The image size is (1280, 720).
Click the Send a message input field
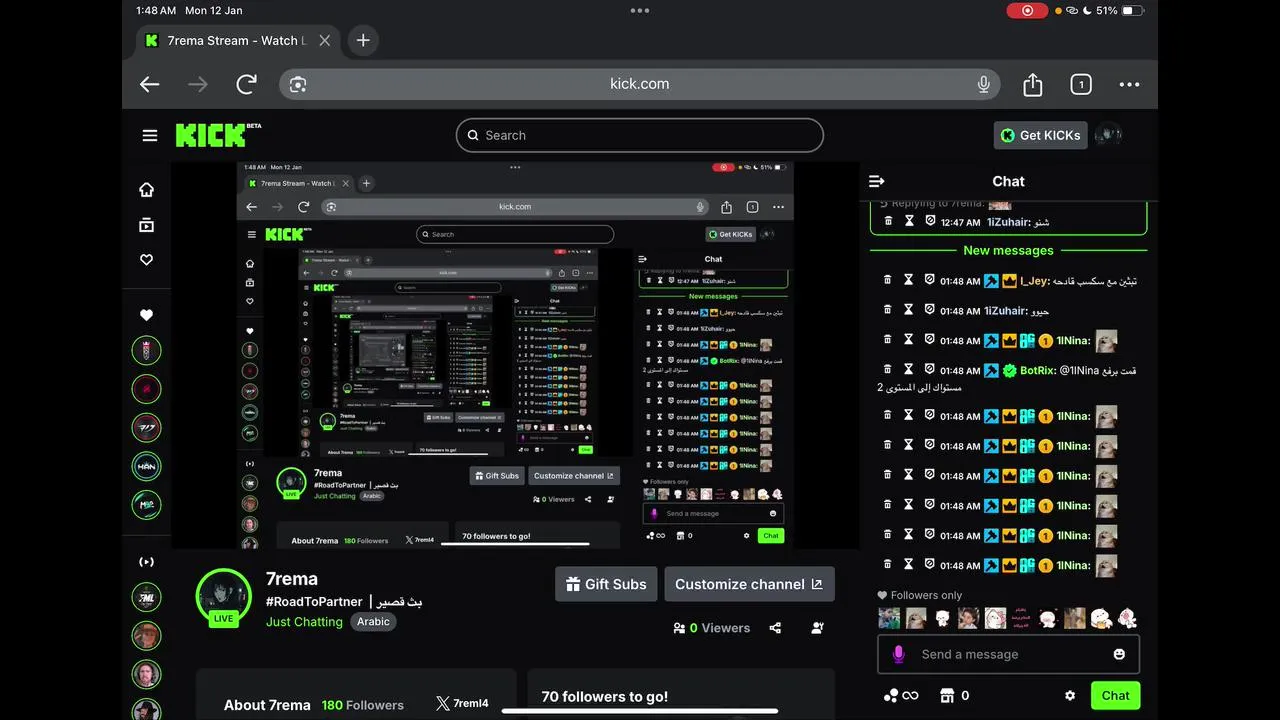(1008, 654)
